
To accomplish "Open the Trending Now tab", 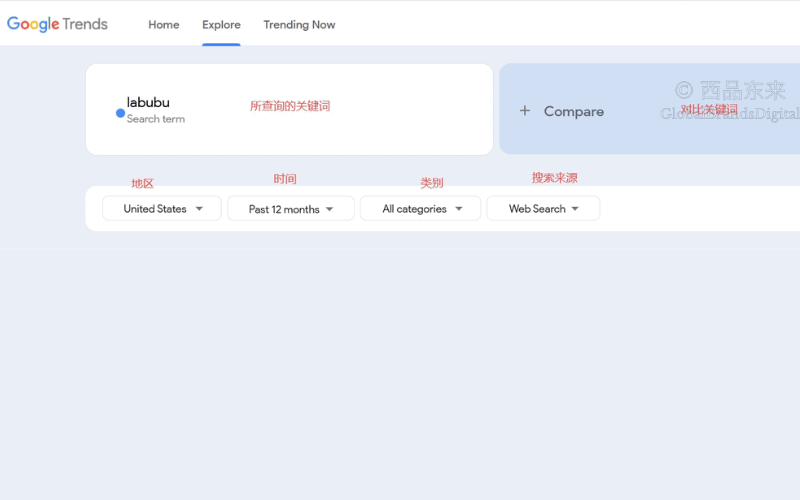I will tap(299, 24).
